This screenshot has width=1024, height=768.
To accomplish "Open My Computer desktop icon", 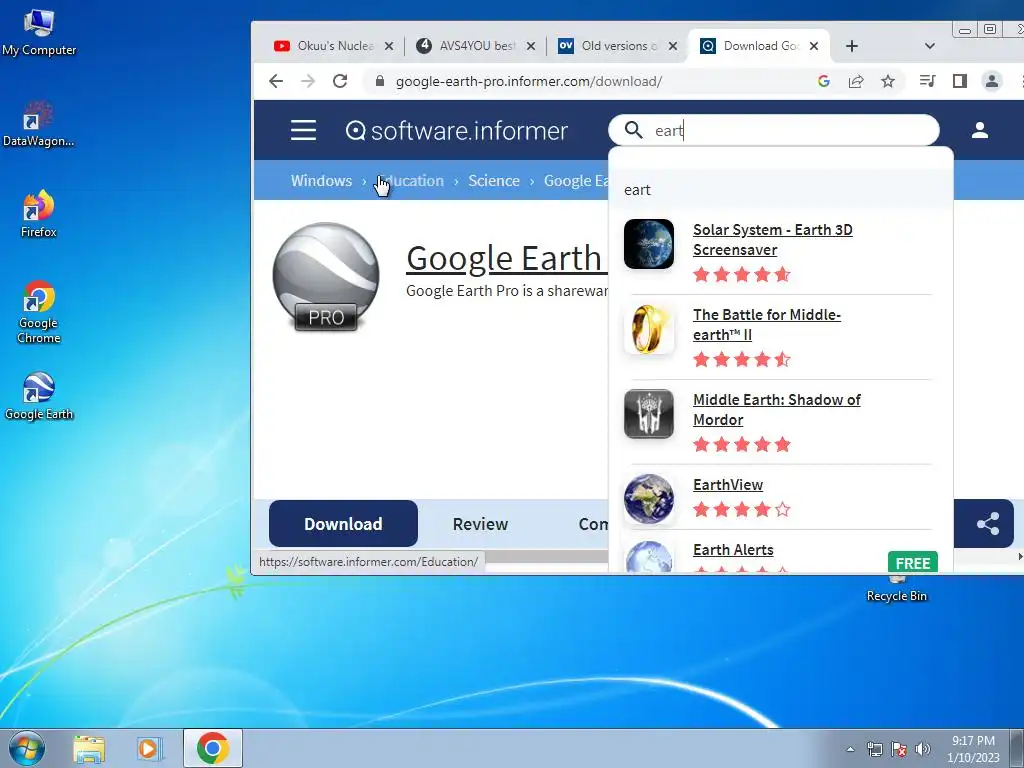I will pos(39,33).
